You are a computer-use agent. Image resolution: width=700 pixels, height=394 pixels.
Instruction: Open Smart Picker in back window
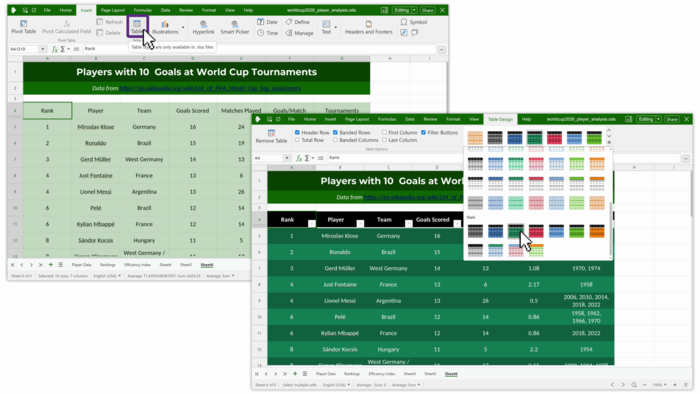coord(235,27)
